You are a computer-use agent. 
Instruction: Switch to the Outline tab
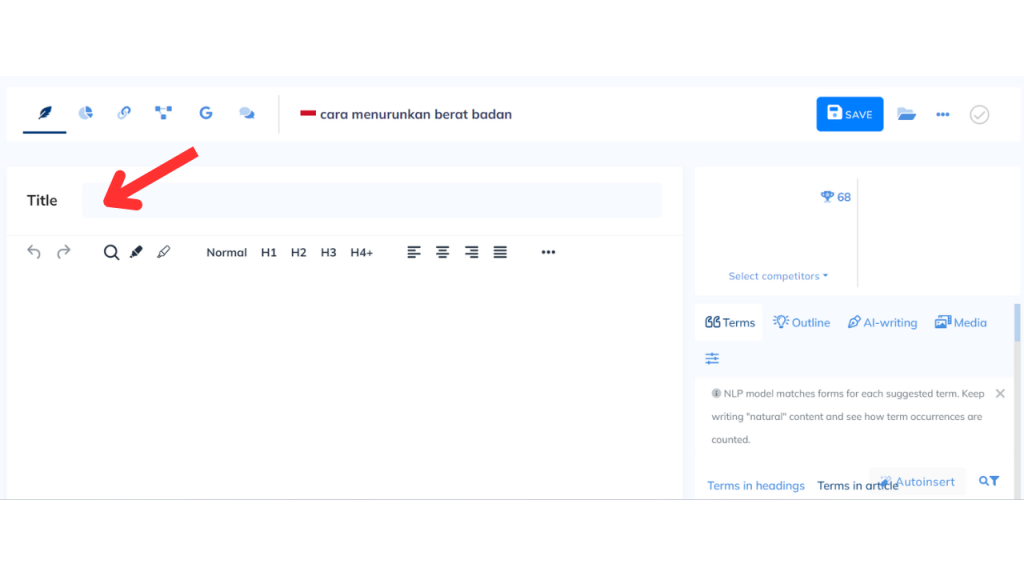tap(801, 322)
